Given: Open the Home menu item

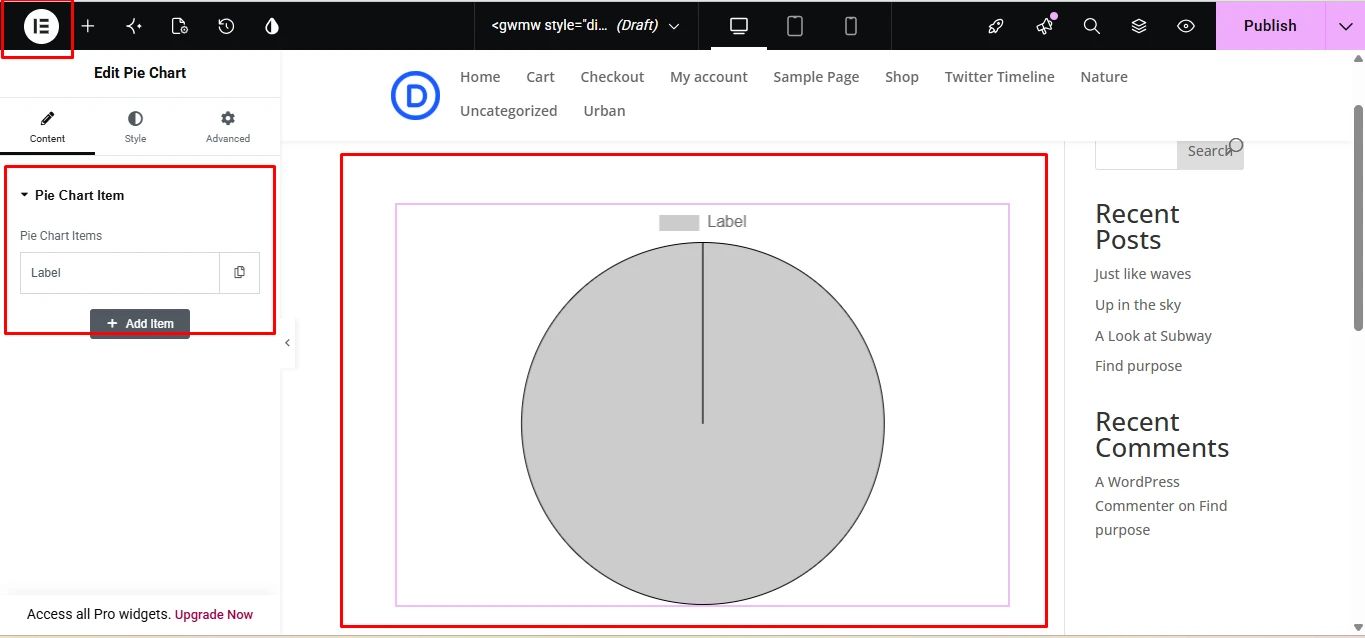Looking at the screenshot, I should (x=480, y=77).
